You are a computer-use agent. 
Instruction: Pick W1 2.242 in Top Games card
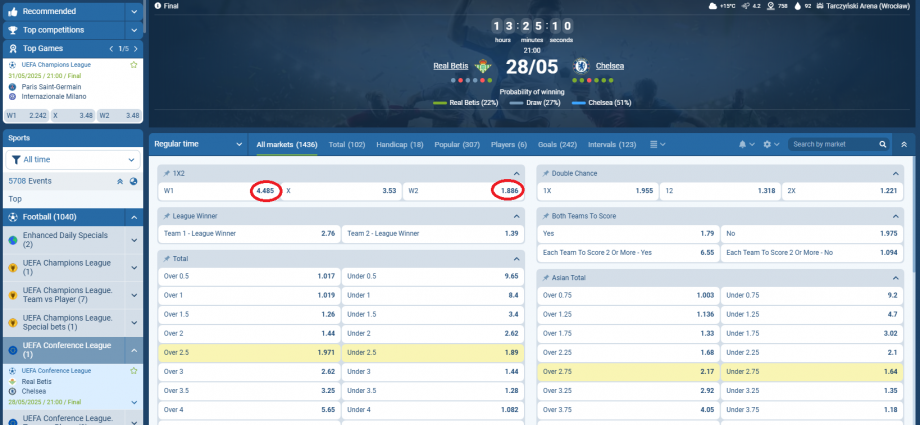26,116
